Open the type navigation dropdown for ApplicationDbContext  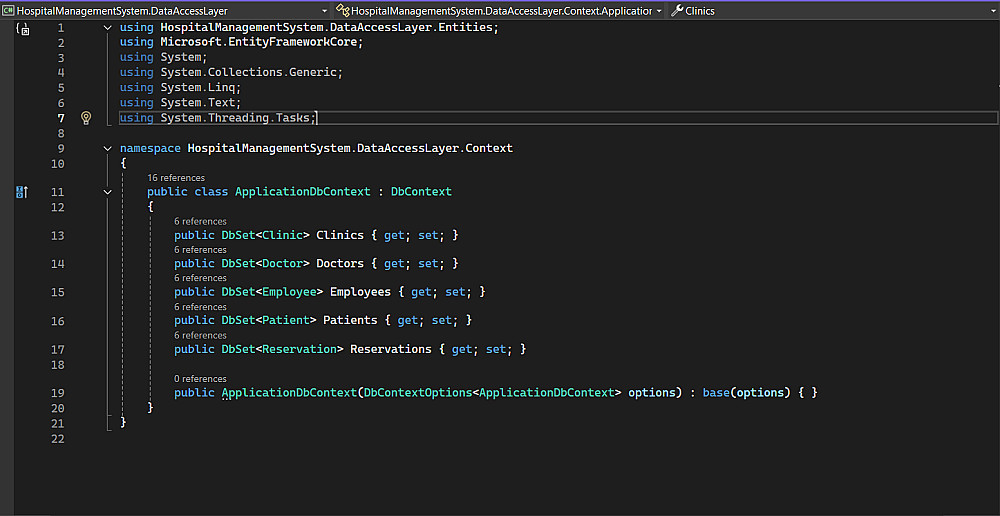[x=658, y=11]
